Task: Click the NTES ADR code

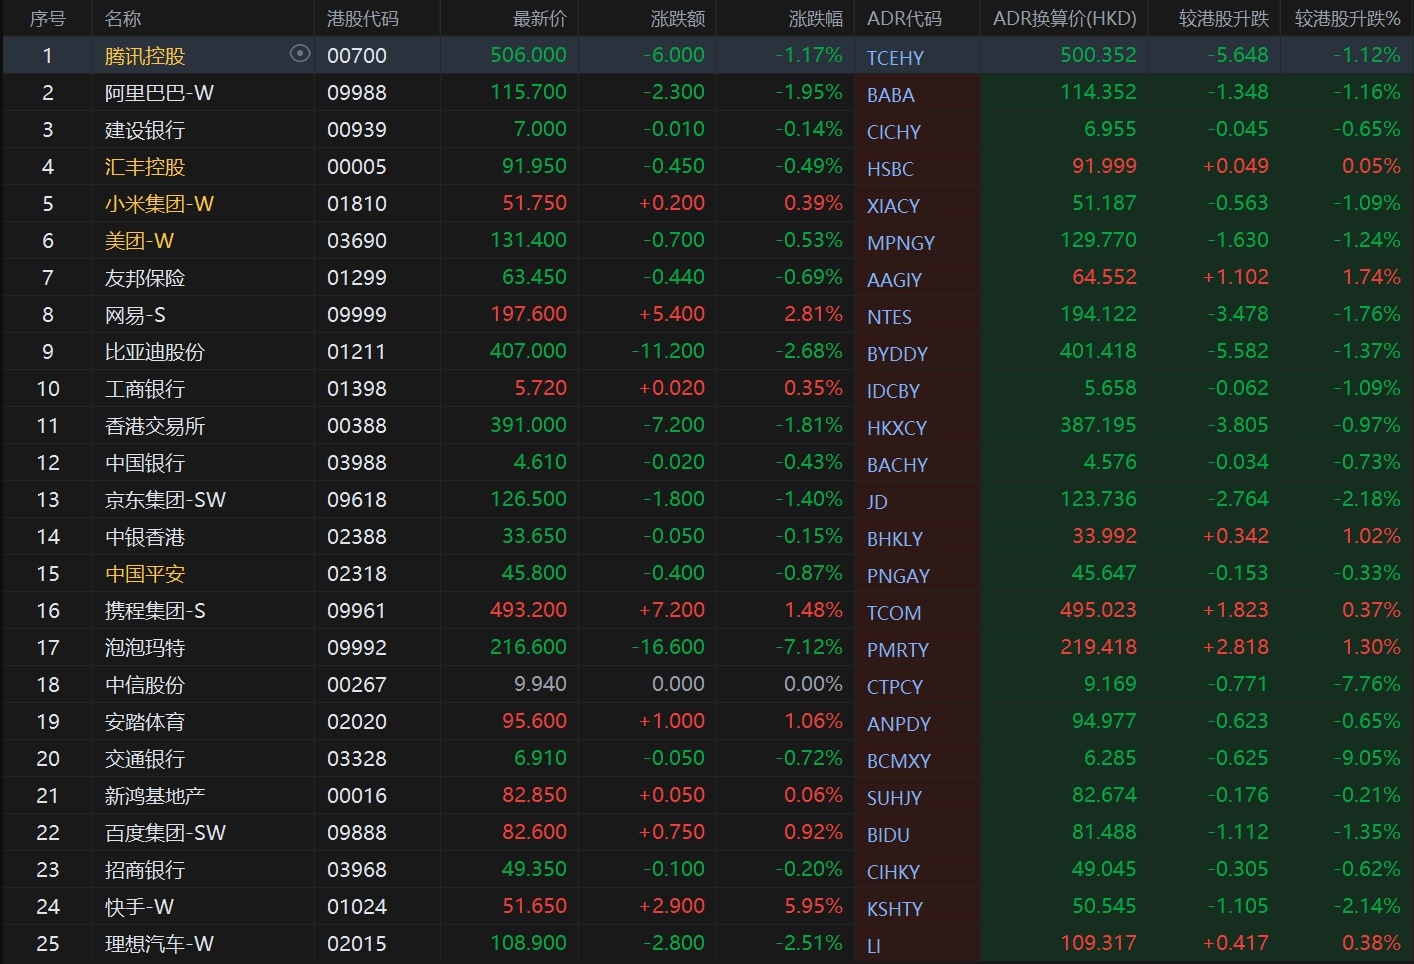Action: (x=889, y=317)
